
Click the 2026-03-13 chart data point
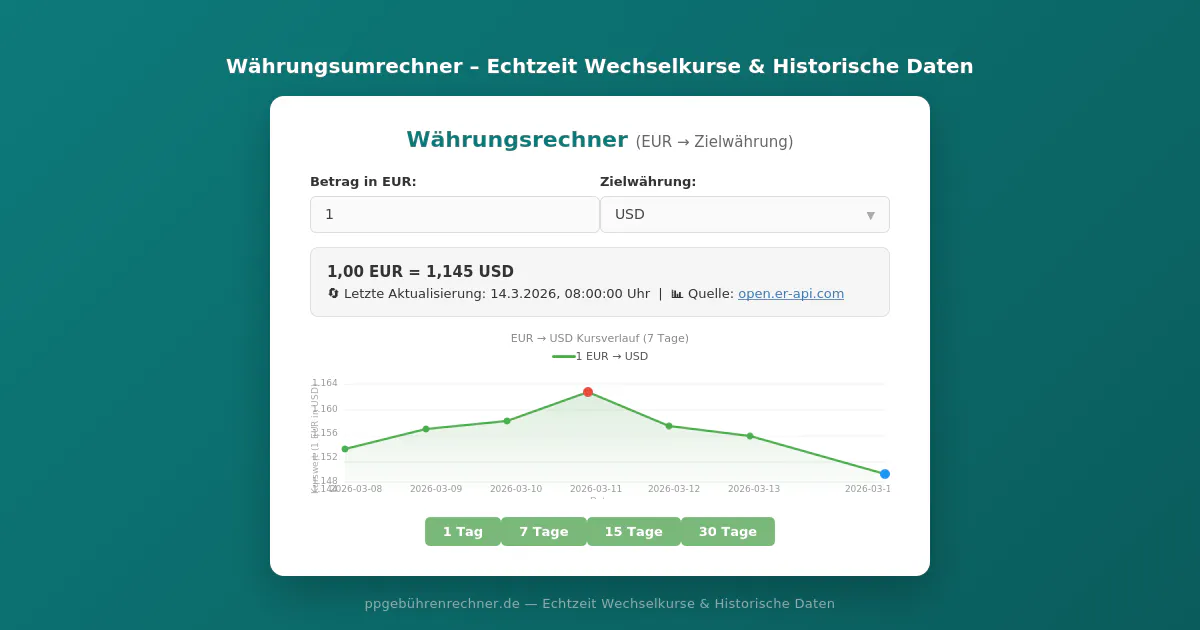pos(750,436)
